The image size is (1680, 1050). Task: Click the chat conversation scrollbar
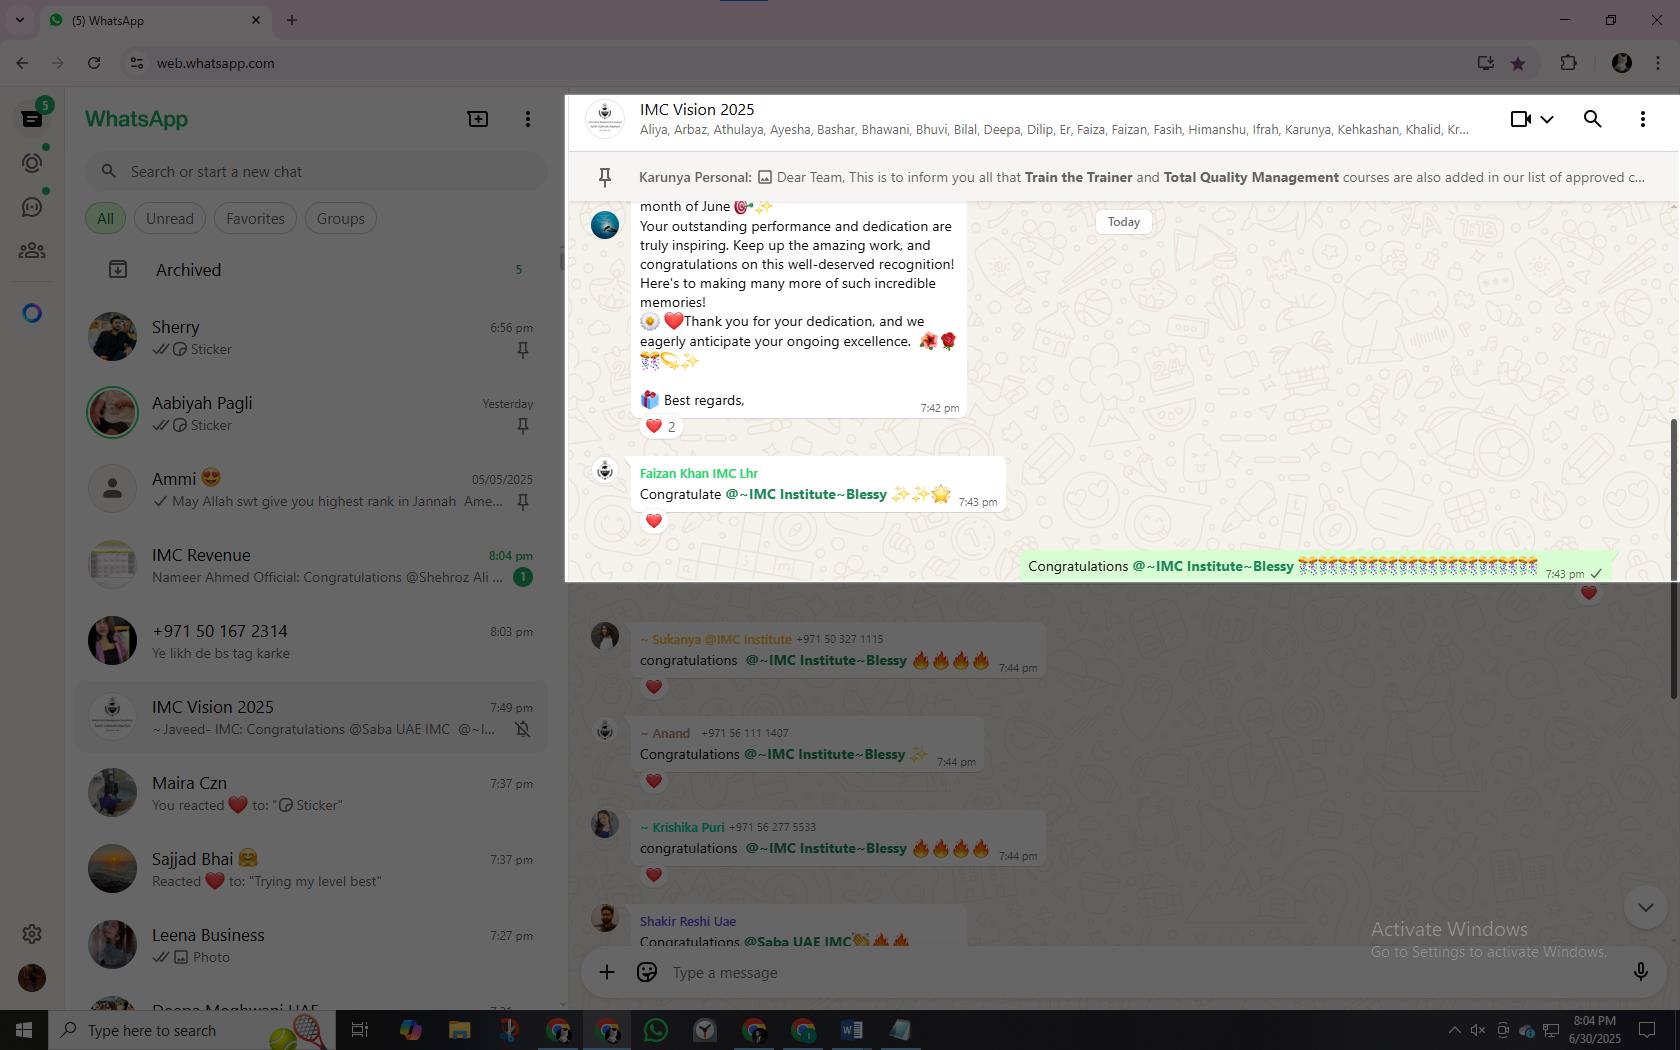click(x=1674, y=558)
